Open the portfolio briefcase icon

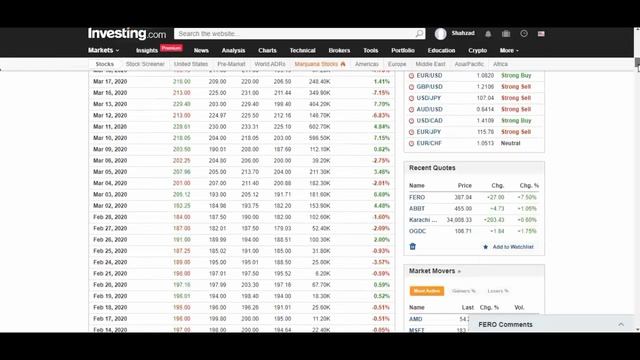(506, 34)
